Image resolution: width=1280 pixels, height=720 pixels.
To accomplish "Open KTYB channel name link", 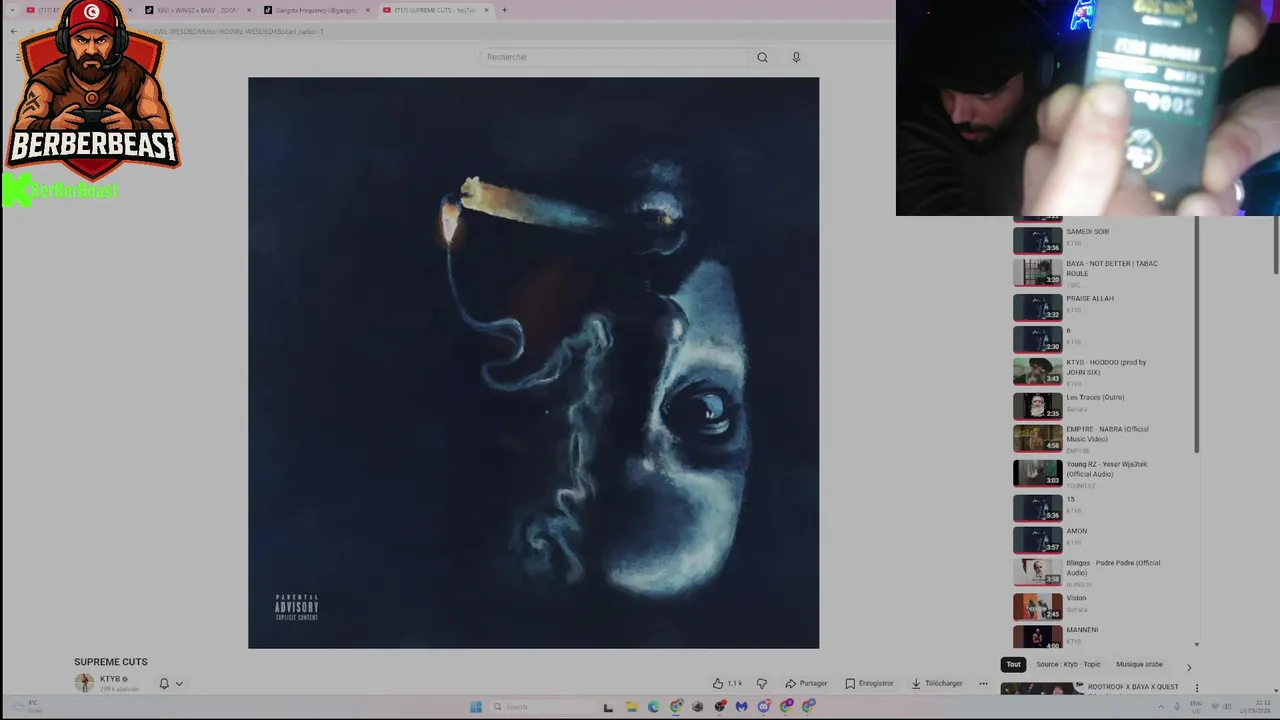I will click(110, 679).
